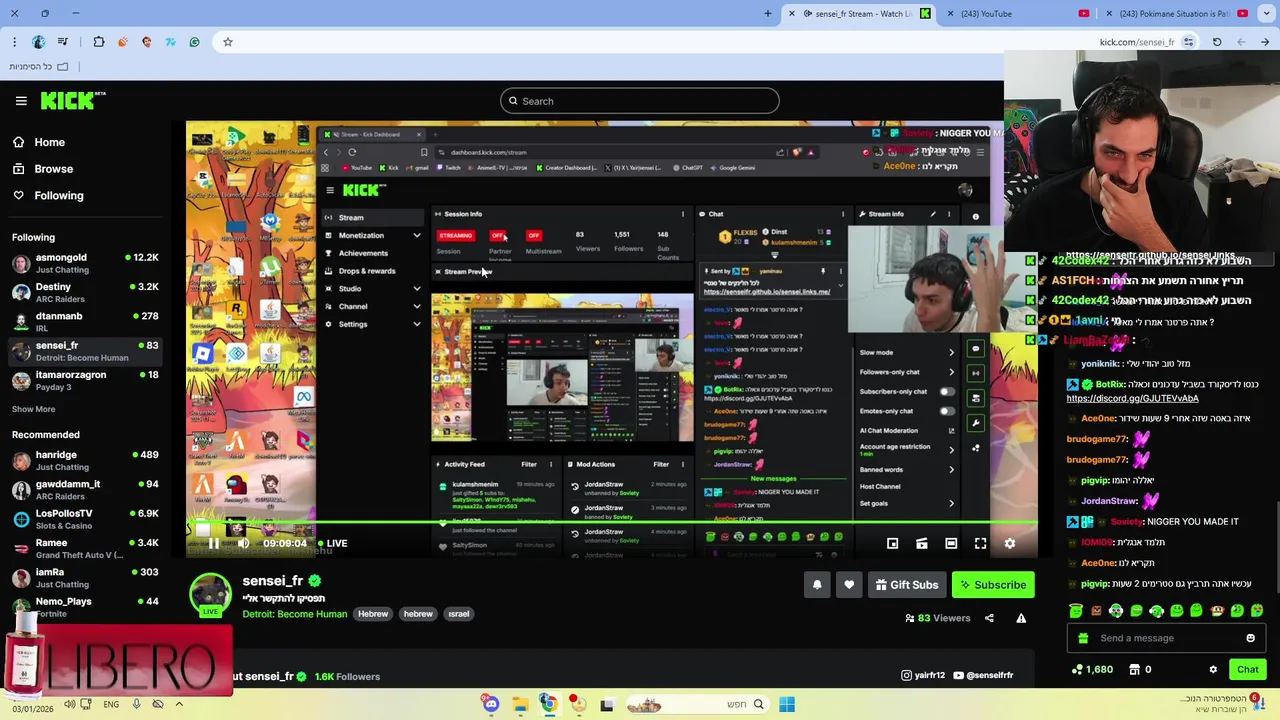Open Windows Start menu
The image size is (1280, 720).
coord(787,705)
